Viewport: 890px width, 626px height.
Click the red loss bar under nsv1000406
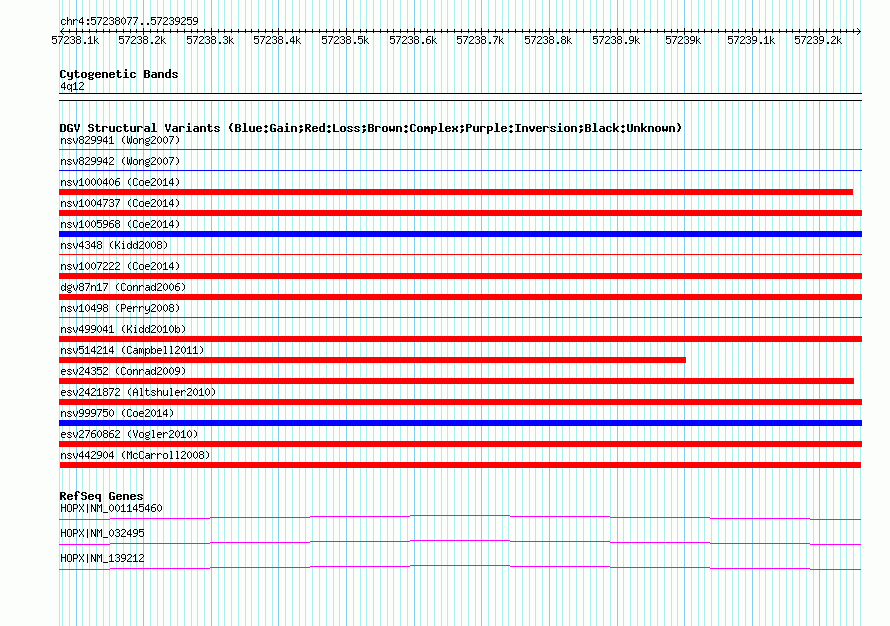(x=456, y=192)
